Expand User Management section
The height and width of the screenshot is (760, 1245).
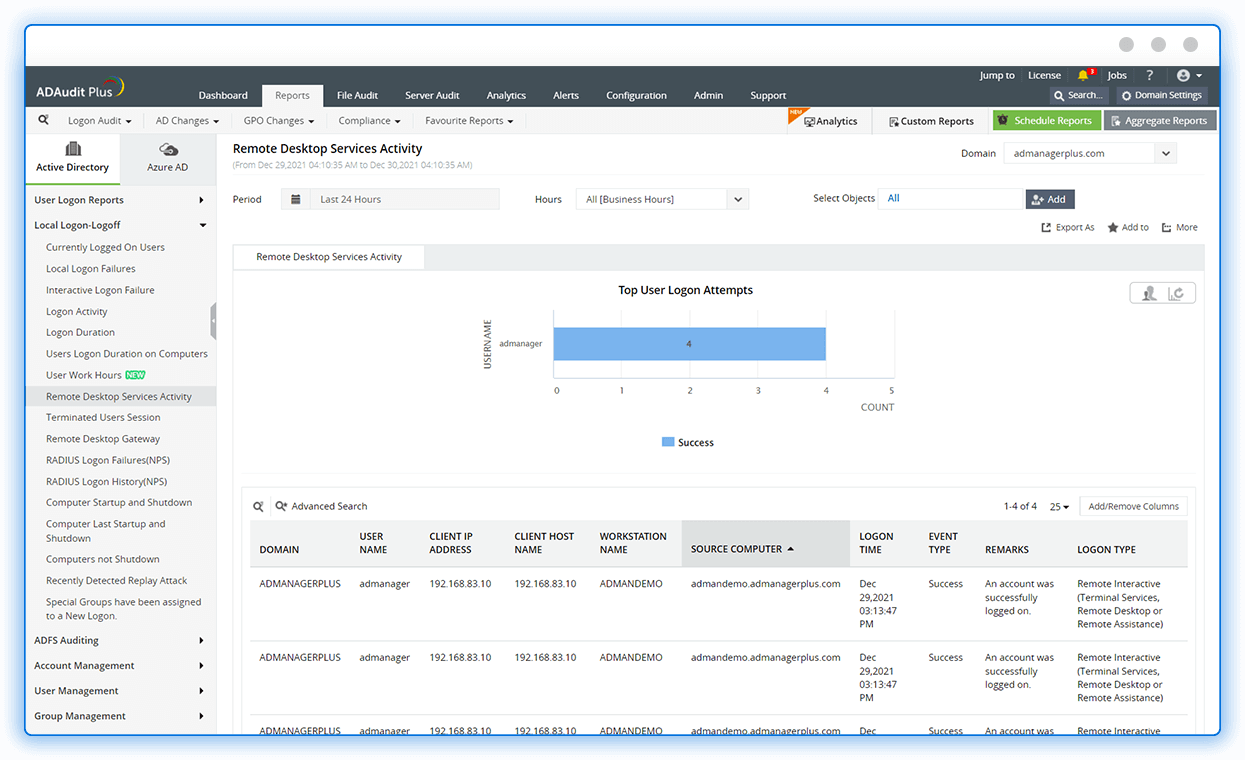120,690
